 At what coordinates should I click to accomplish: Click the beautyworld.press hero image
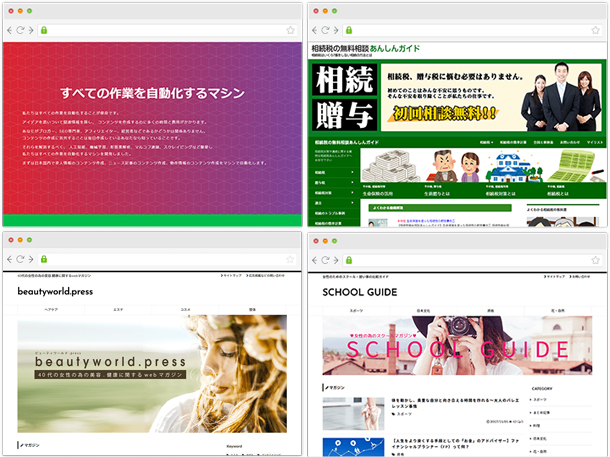click(152, 374)
